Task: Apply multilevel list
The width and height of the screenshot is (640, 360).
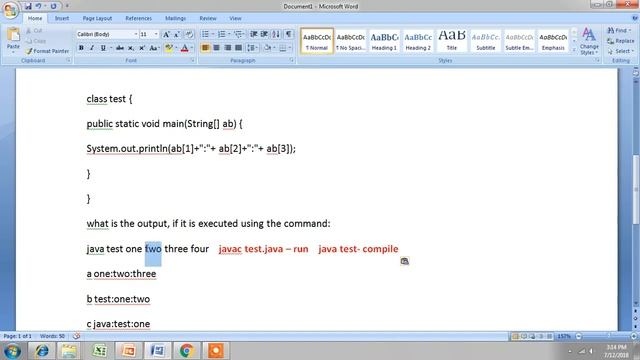Action: click(x=238, y=34)
